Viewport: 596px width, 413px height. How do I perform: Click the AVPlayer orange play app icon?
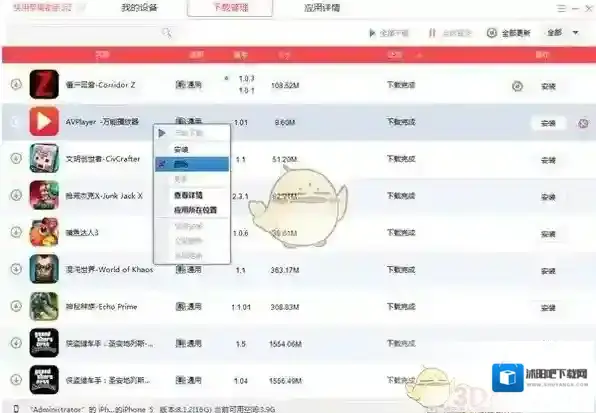[44, 121]
